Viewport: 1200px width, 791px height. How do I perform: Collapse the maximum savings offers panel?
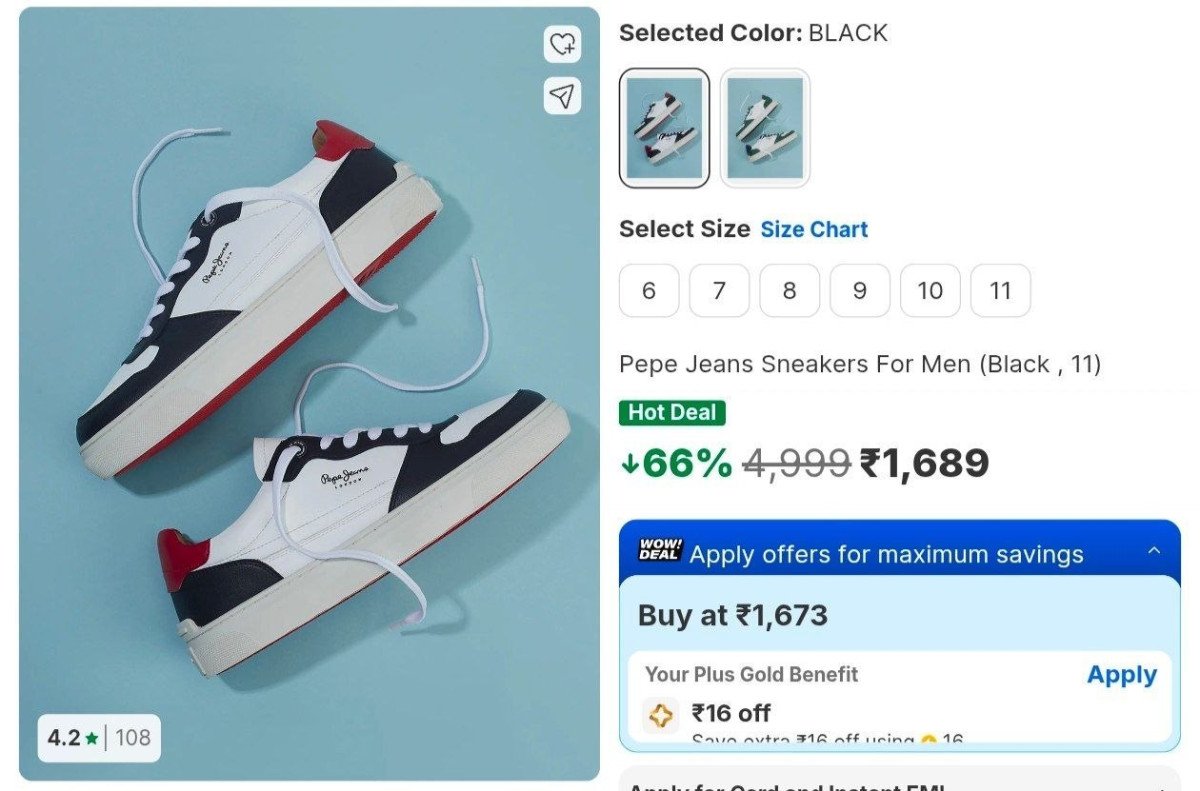(x=1154, y=551)
